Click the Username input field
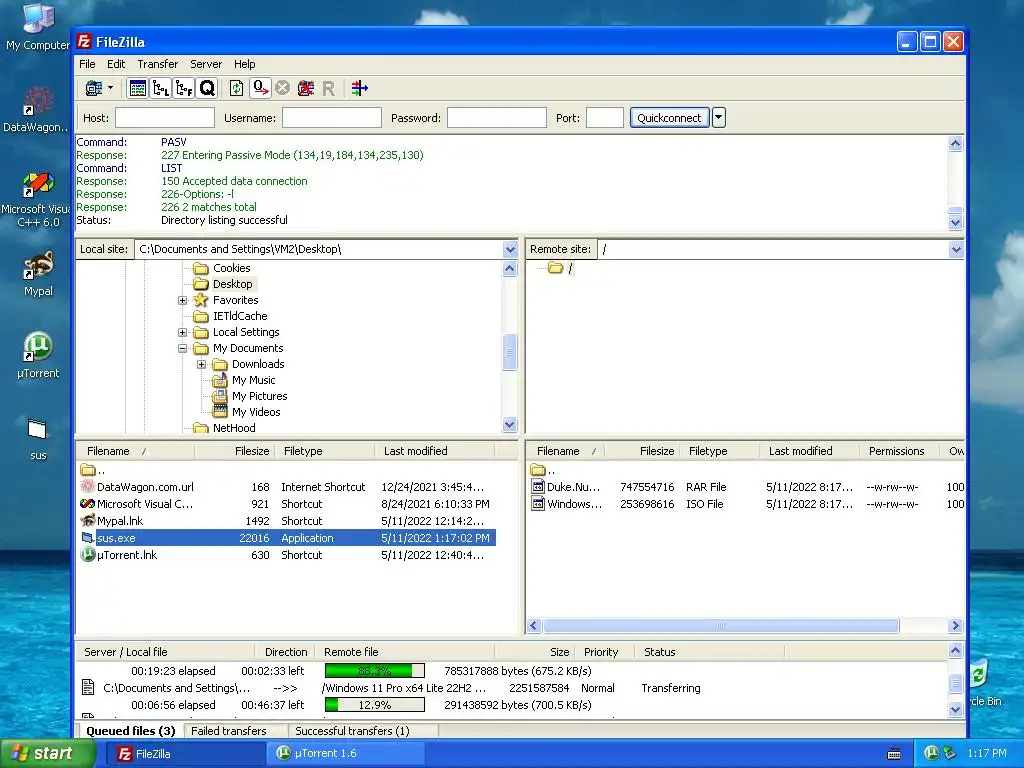Viewport: 1024px width, 768px height. point(332,118)
